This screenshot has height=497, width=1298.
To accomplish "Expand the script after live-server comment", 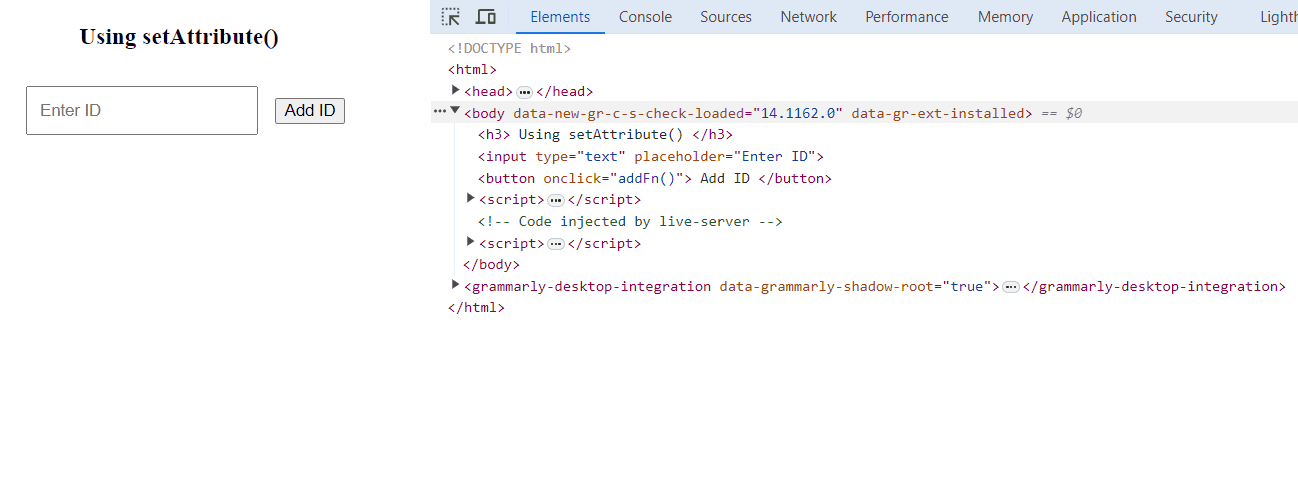I will (x=471, y=242).
